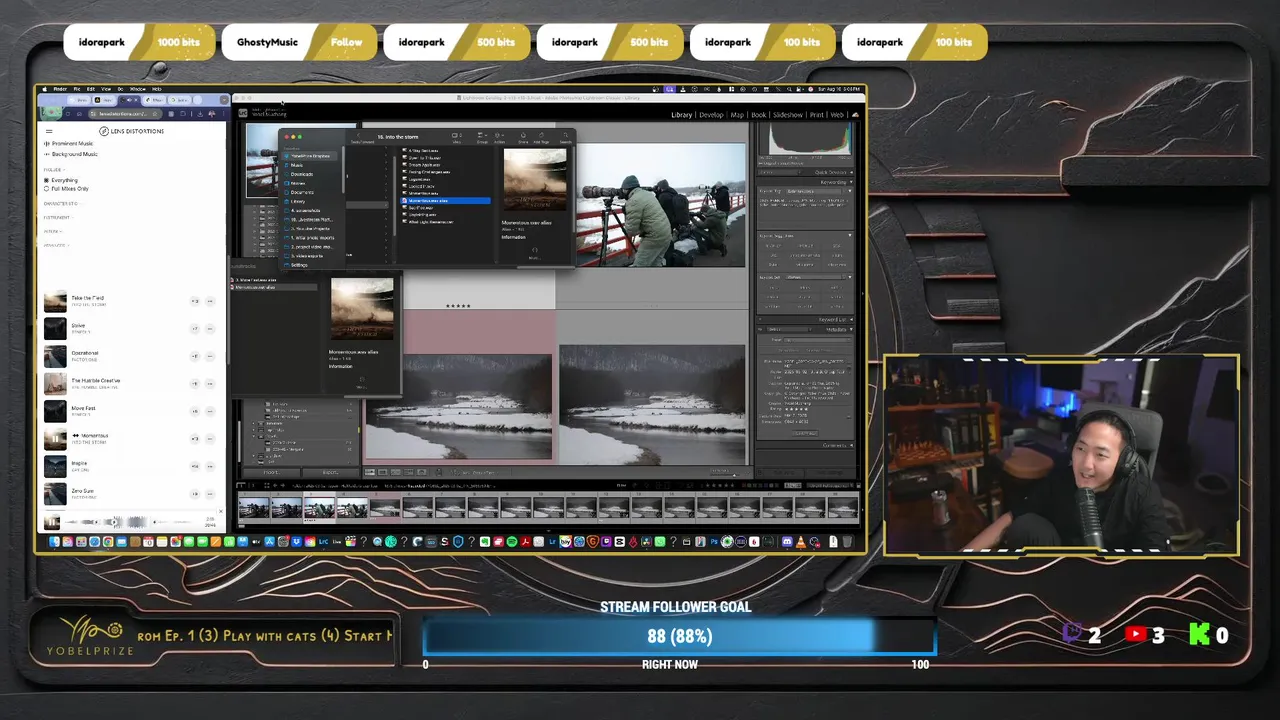Switch to Lightroom Web module
Viewport: 1280px width, 720px height.
[838, 115]
